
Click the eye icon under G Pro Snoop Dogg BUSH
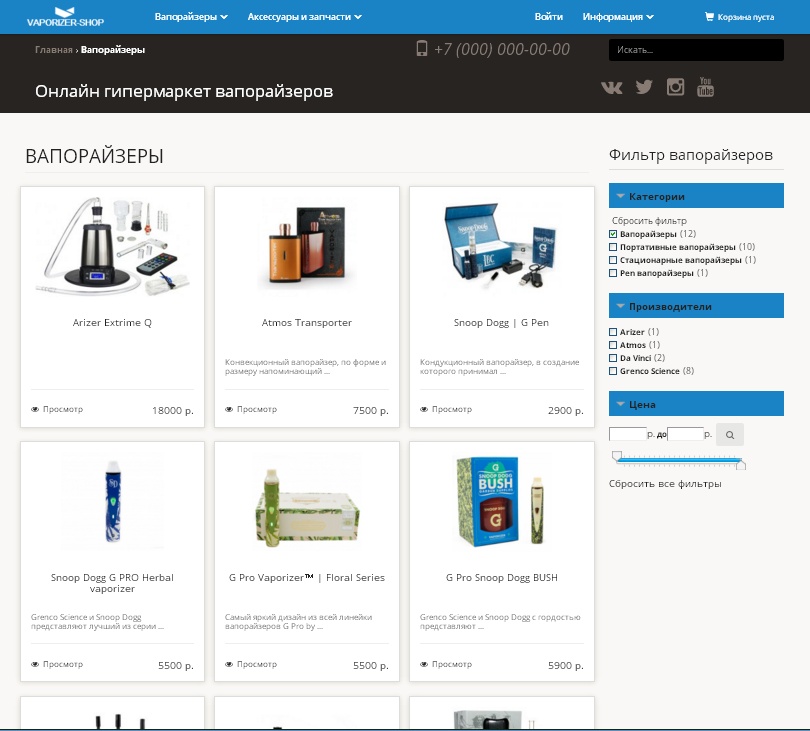[x=424, y=664]
